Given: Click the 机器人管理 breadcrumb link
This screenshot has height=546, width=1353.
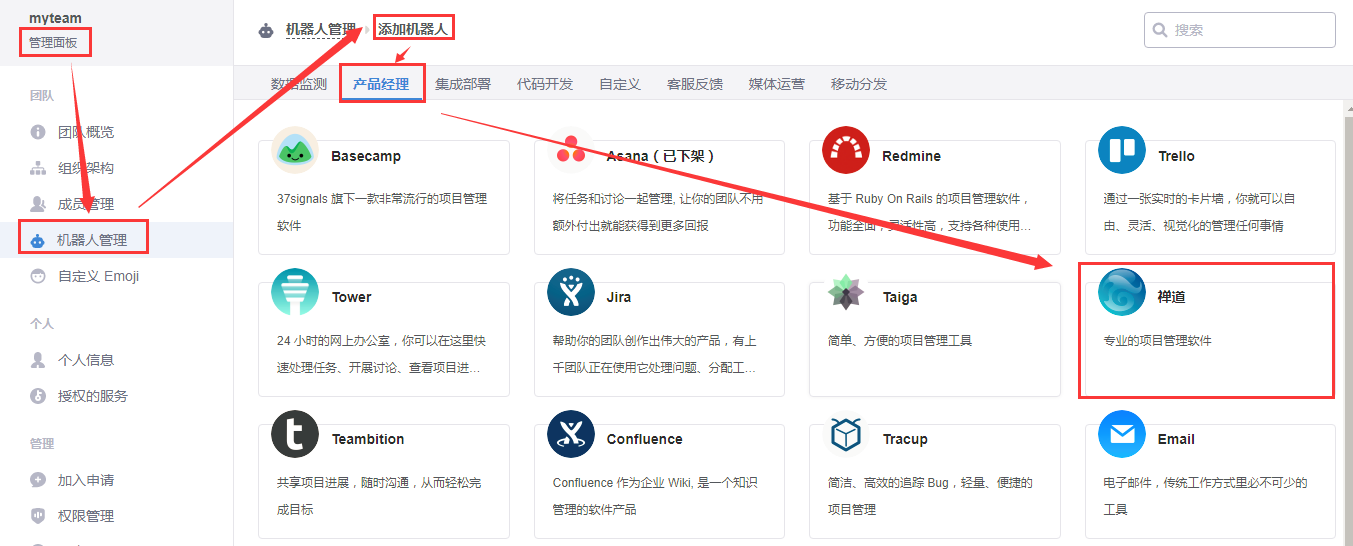Looking at the screenshot, I should pyautogui.click(x=321, y=30).
